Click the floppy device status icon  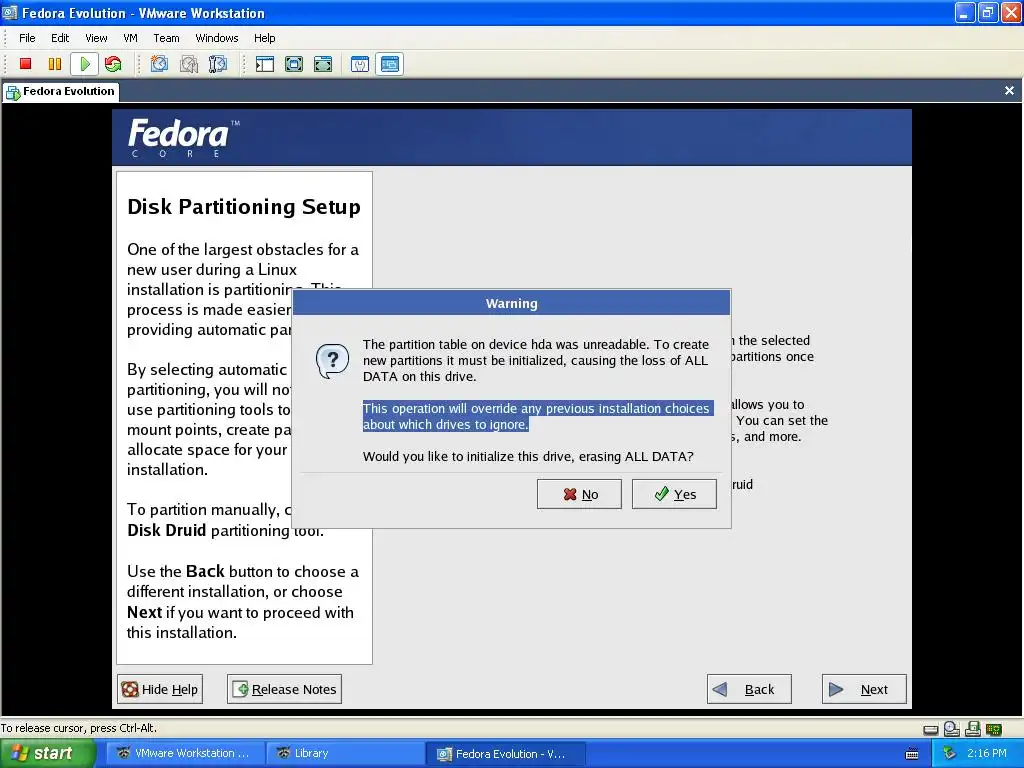972,729
